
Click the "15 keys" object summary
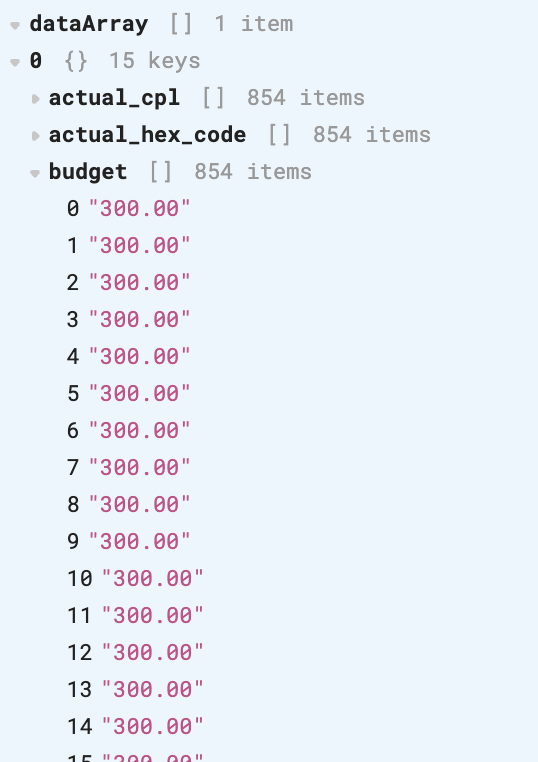[x=155, y=61]
